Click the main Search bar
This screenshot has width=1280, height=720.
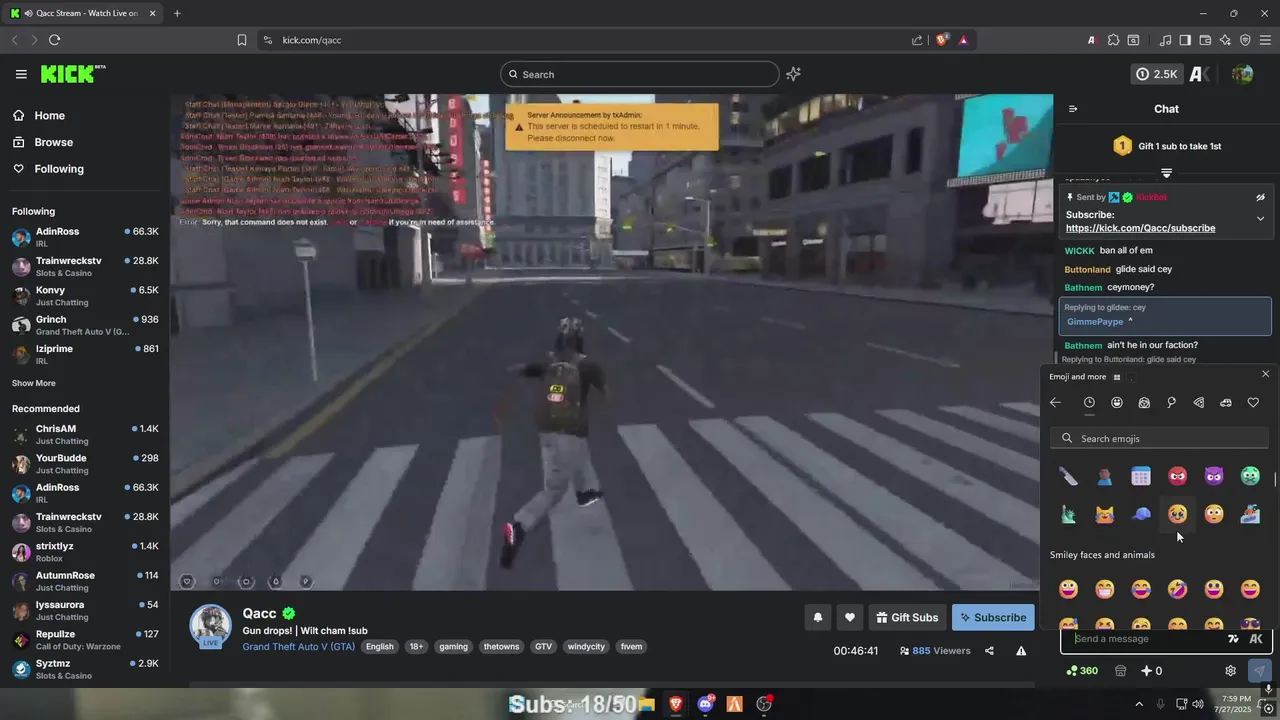[x=640, y=74]
